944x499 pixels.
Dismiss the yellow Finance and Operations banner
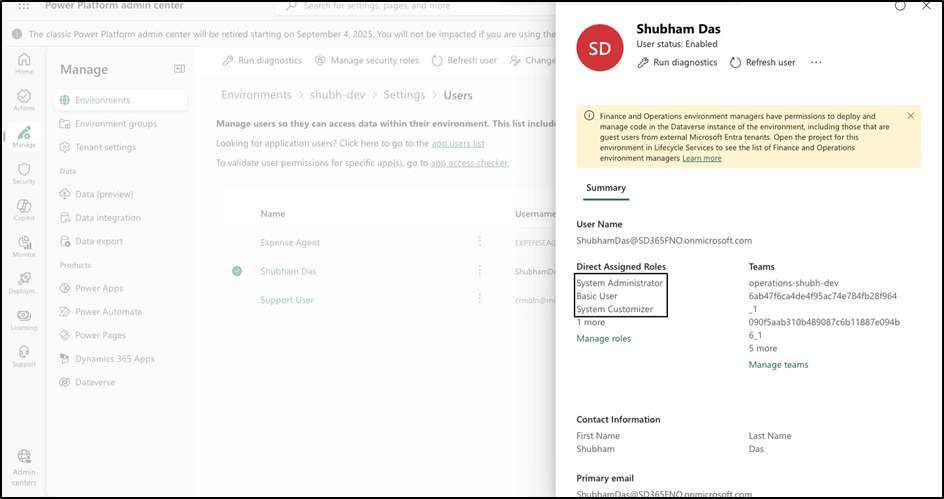[910, 116]
